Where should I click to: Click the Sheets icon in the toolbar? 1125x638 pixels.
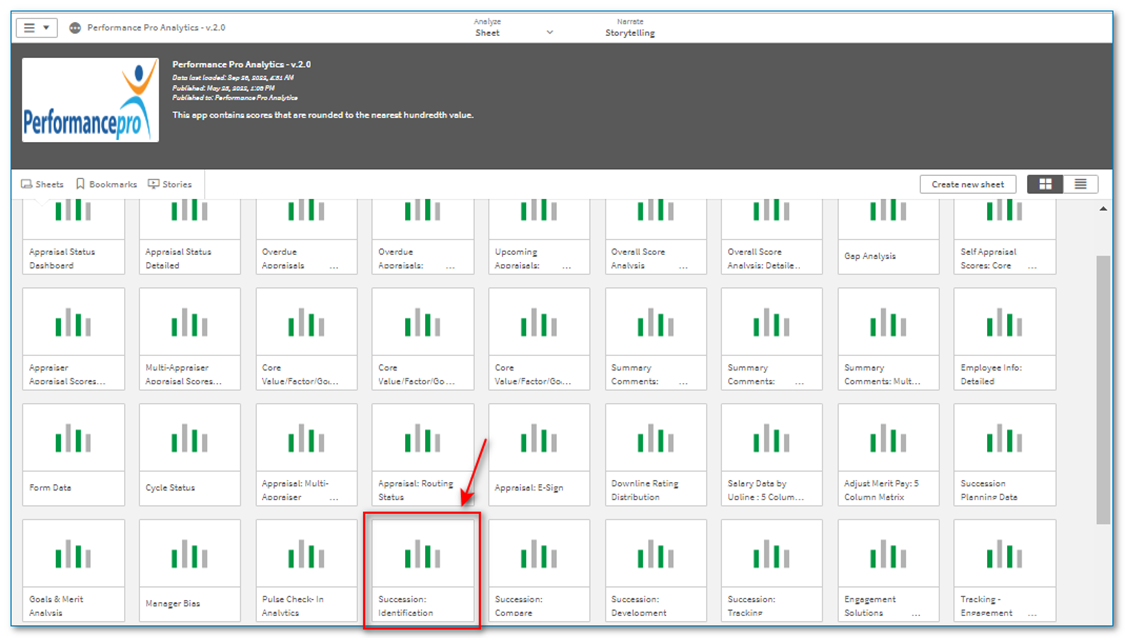click(x=26, y=183)
